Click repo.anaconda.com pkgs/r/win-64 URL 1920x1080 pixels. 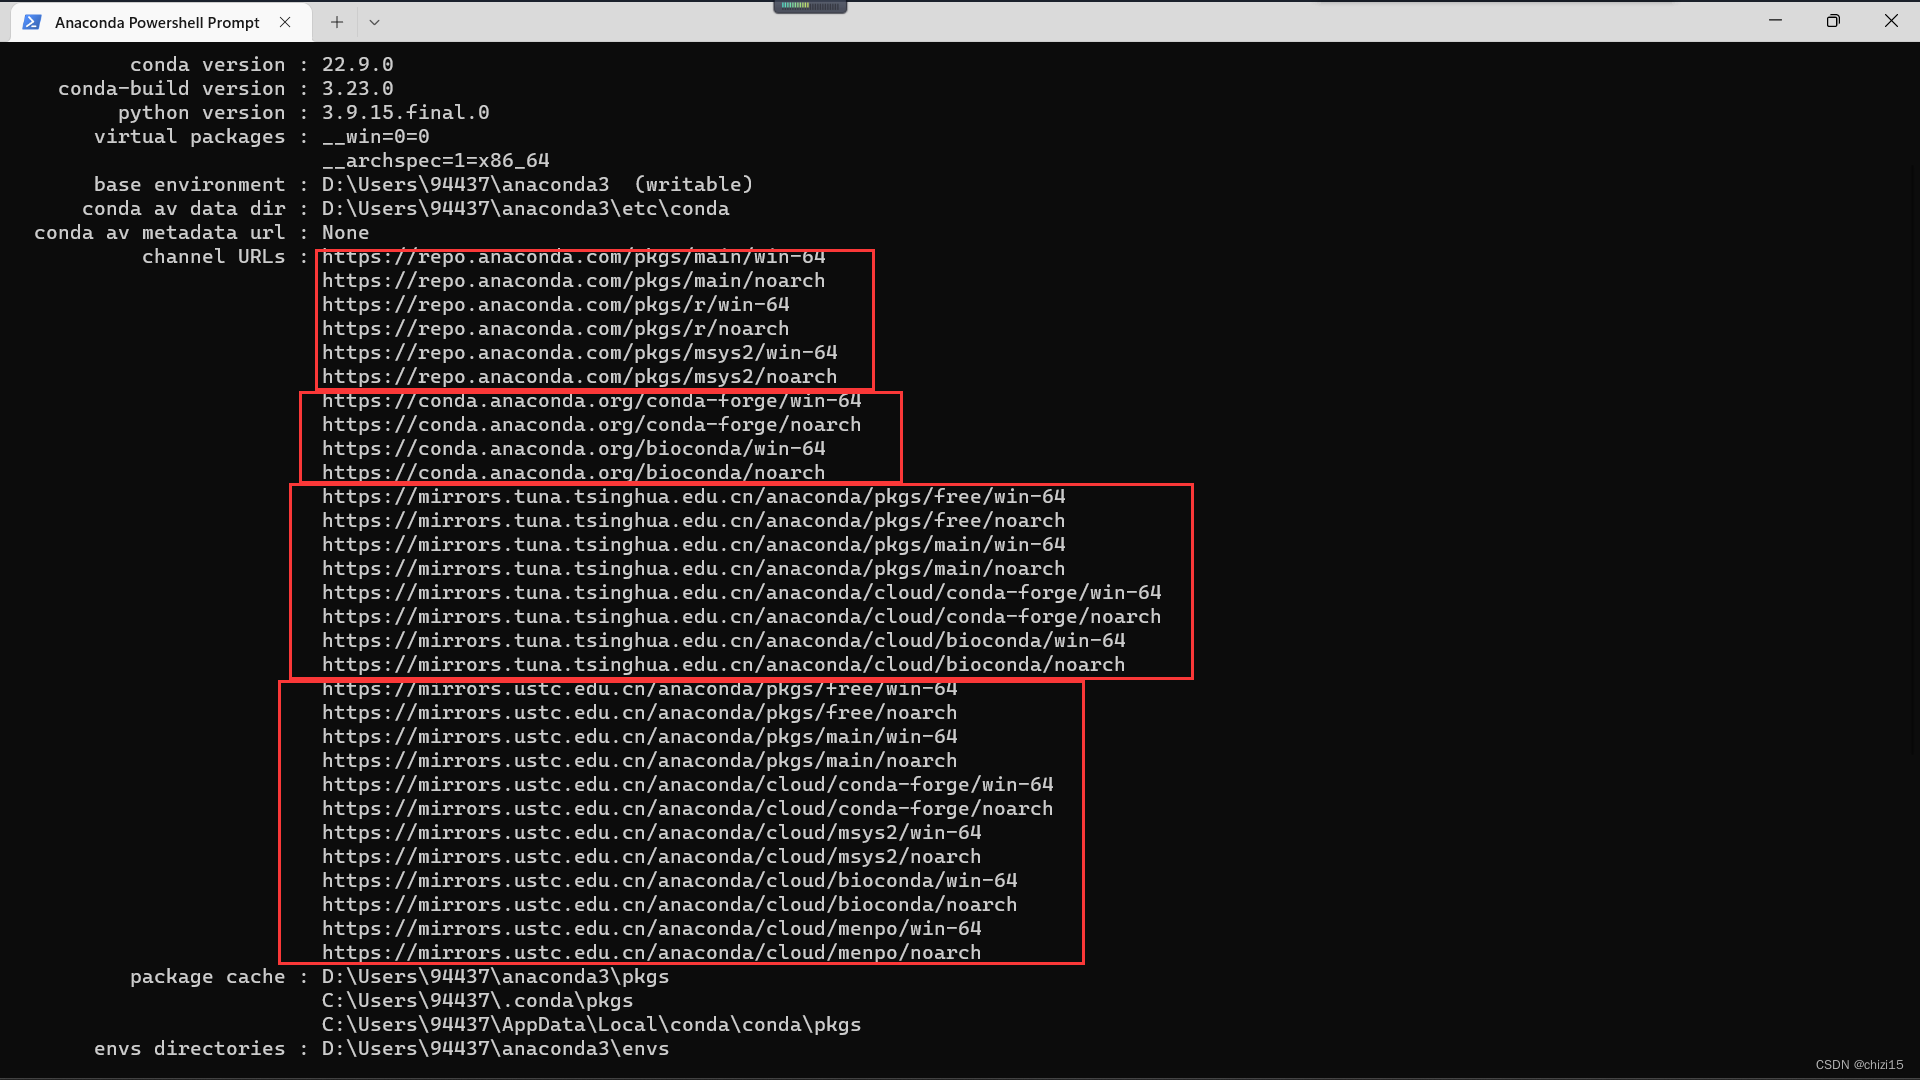(x=555, y=305)
